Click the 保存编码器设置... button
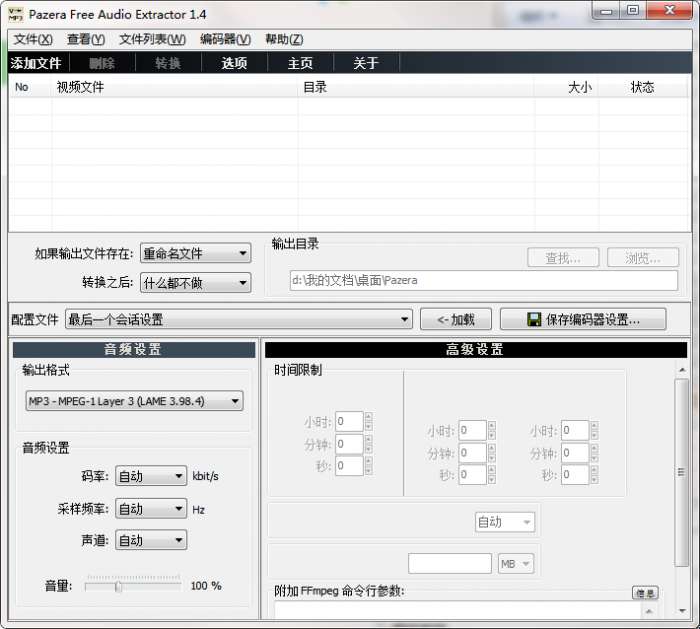Viewport: 700px width, 629px height. [x=583, y=319]
